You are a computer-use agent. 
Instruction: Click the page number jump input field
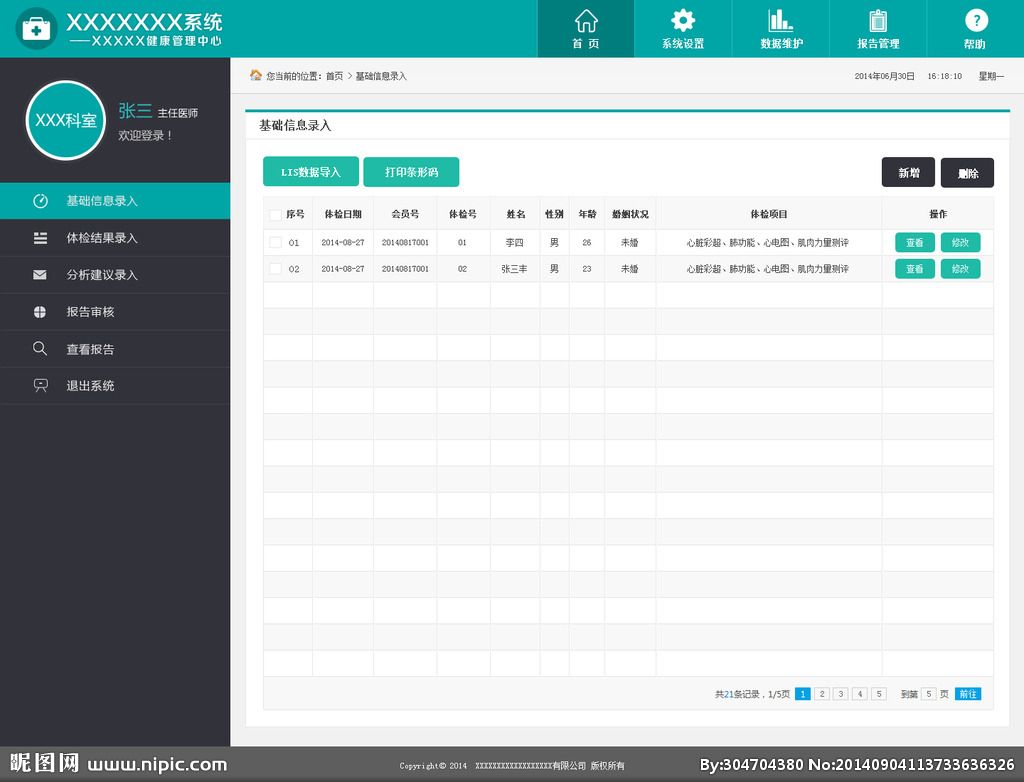pyautogui.click(x=928, y=694)
